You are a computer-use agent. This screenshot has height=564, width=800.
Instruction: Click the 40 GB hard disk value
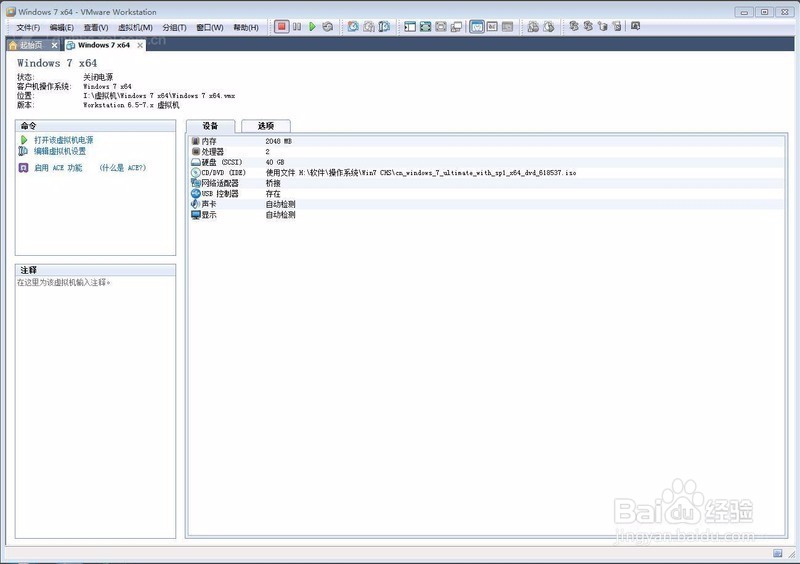point(274,162)
